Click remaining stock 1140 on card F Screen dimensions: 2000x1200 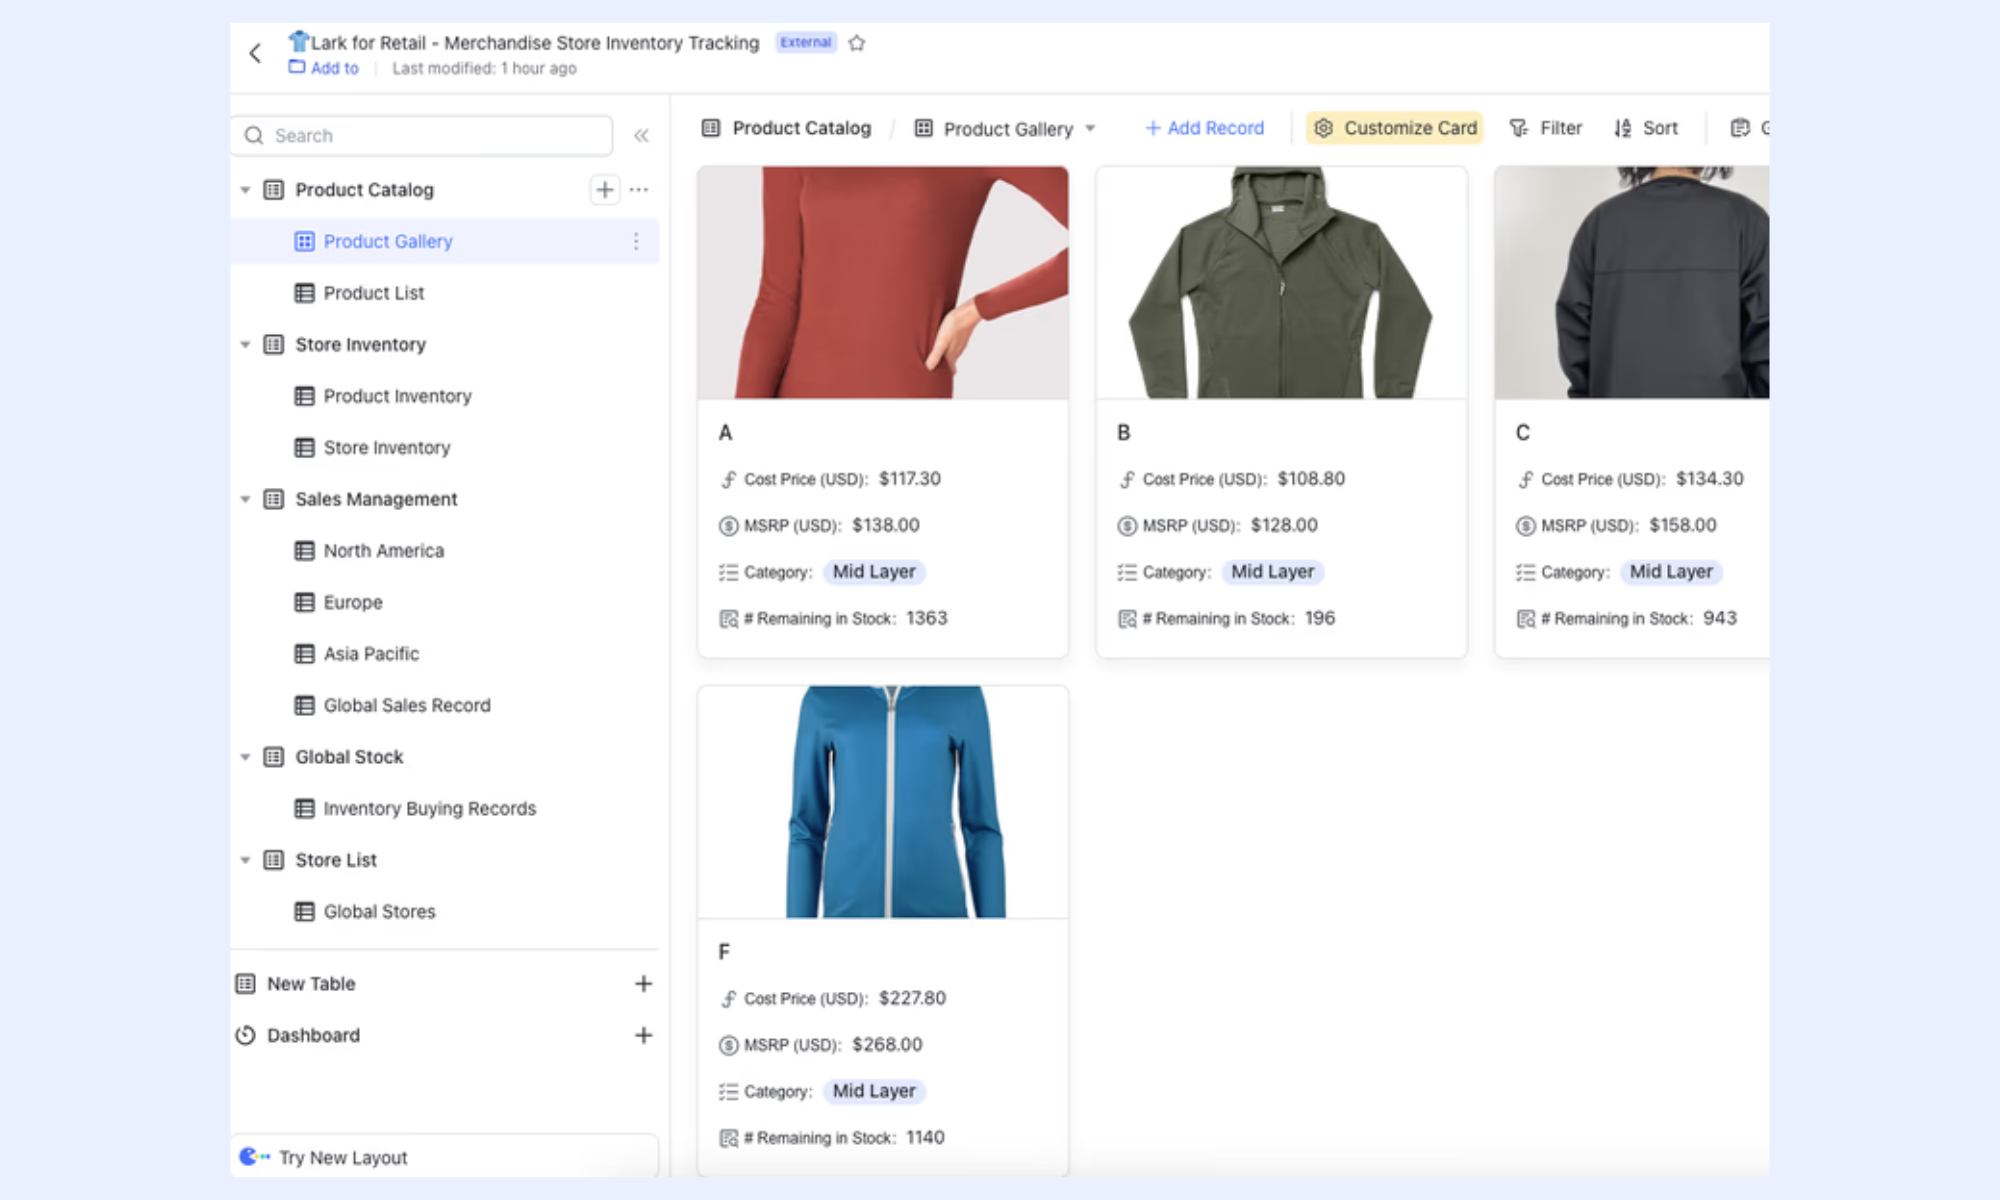tap(925, 1138)
